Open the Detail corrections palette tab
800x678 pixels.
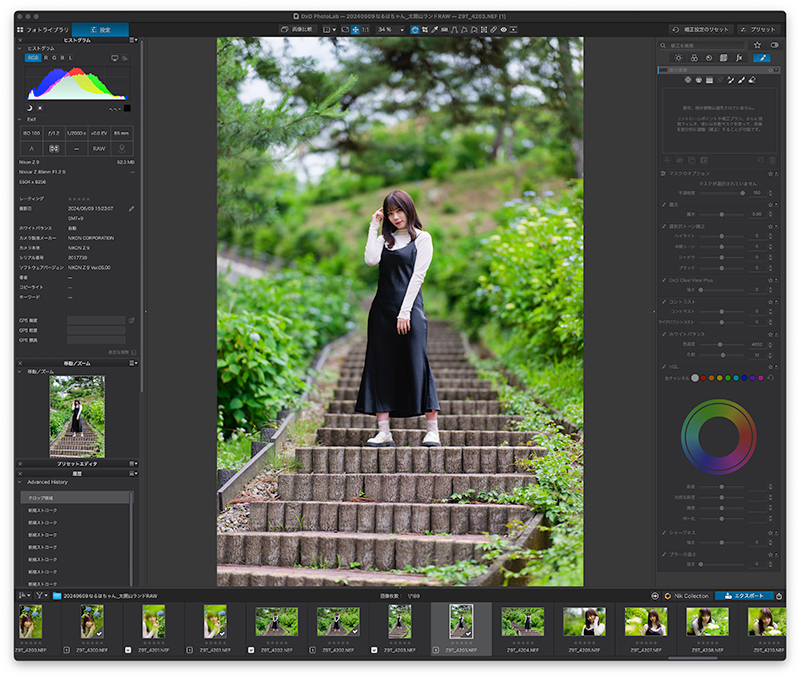[x=709, y=58]
